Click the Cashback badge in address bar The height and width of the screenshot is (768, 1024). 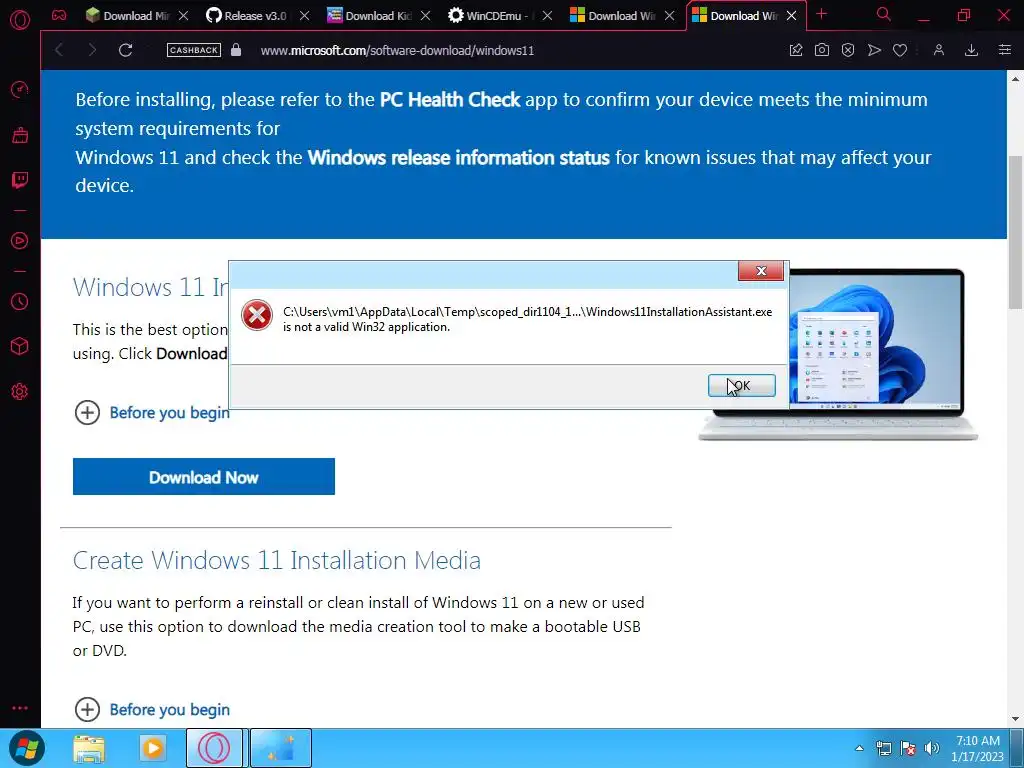194,50
